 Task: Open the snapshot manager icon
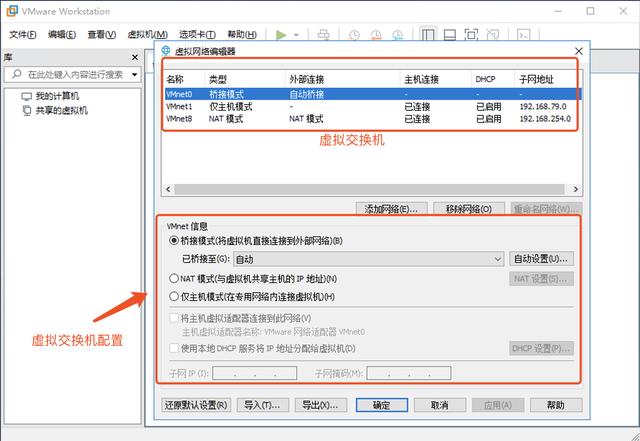coord(397,35)
